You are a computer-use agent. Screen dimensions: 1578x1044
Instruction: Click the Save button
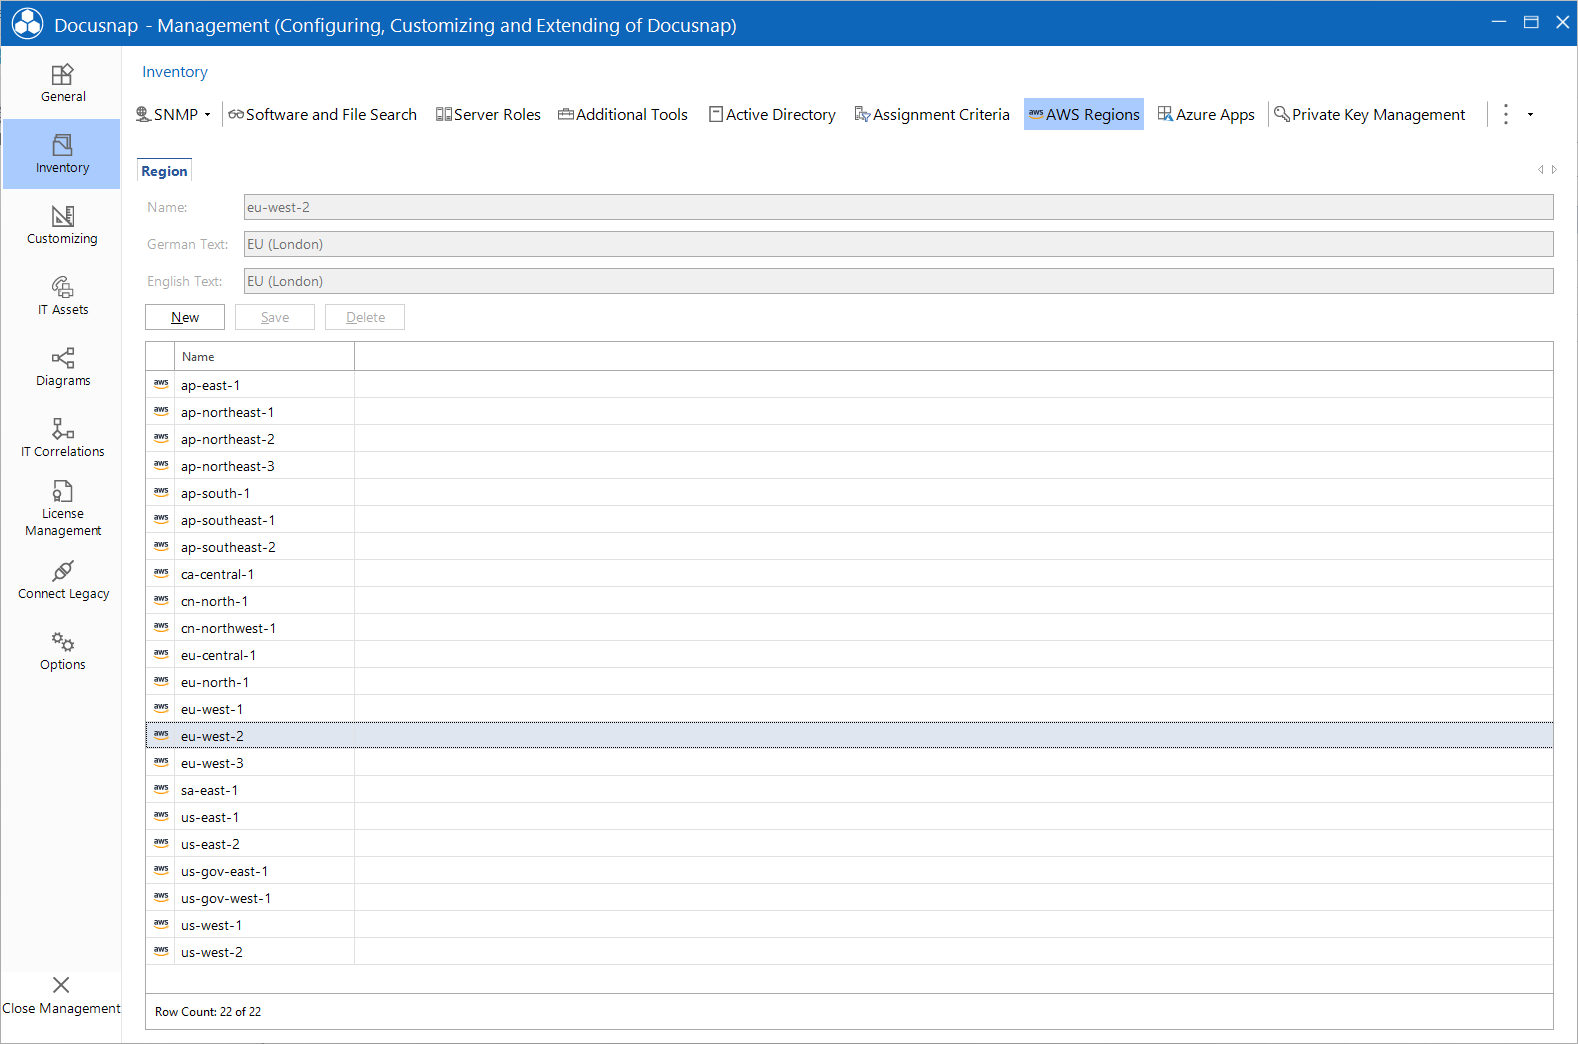[275, 317]
